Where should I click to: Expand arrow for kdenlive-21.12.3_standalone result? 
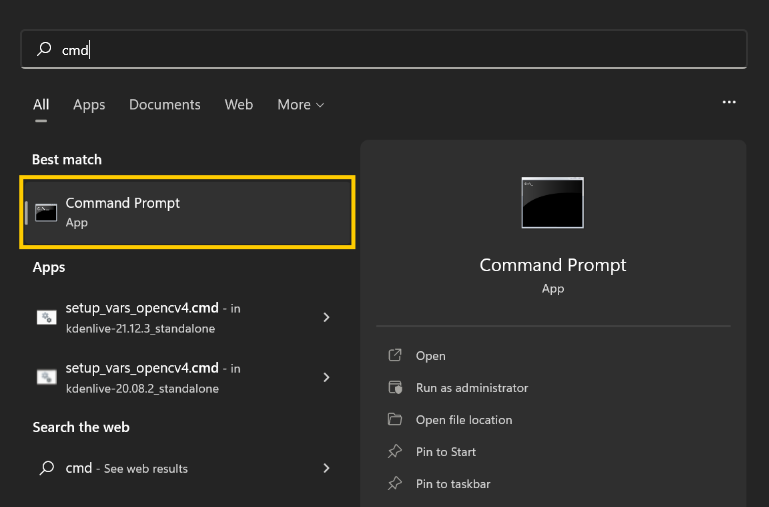pyautogui.click(x=327, y=318)
